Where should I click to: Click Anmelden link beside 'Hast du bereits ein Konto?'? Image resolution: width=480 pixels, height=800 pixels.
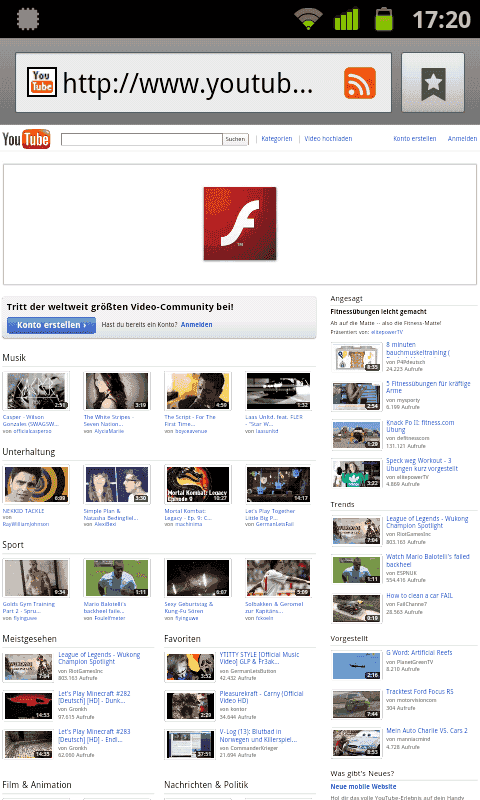coord(196,324)
